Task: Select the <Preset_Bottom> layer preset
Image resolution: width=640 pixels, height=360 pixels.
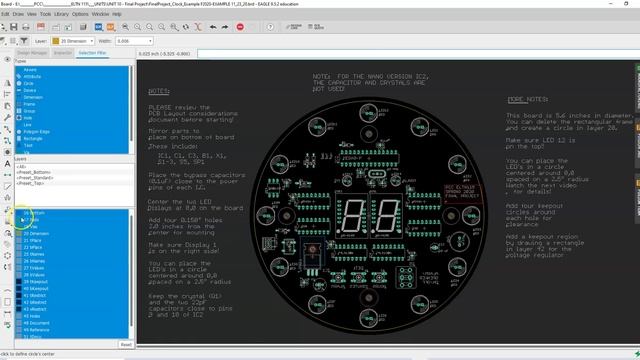Action: (x=34, y=172)
